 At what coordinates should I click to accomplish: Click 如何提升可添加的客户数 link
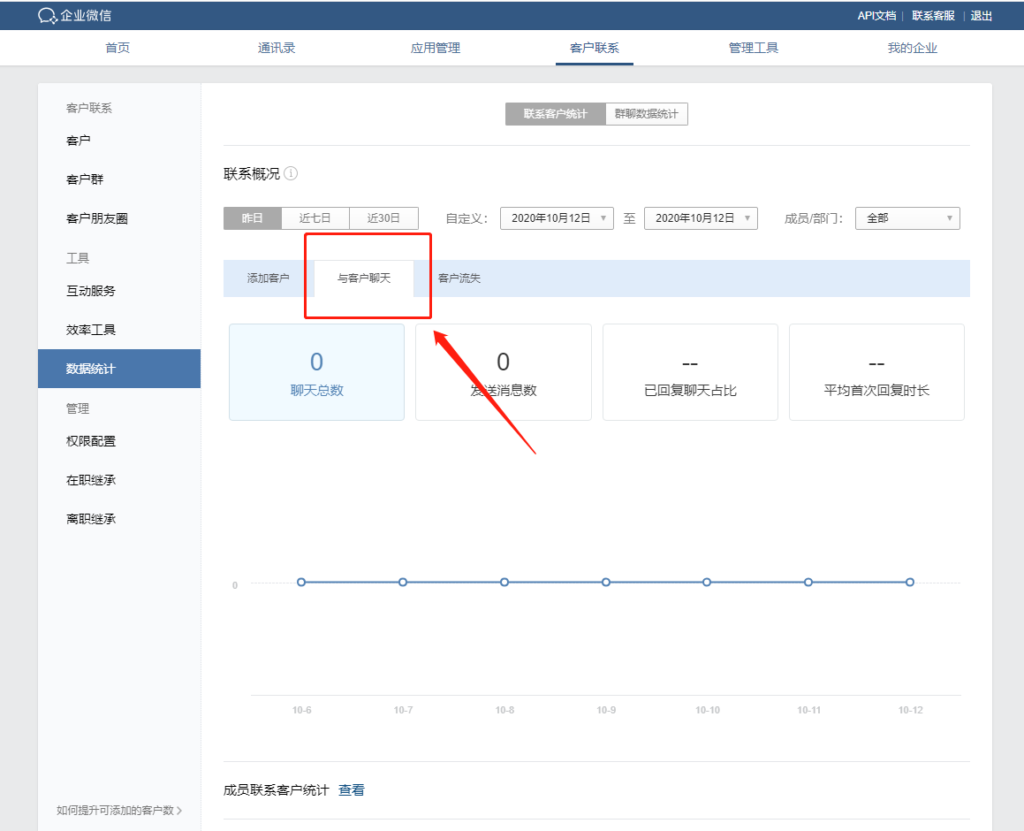tap(119, 810)
